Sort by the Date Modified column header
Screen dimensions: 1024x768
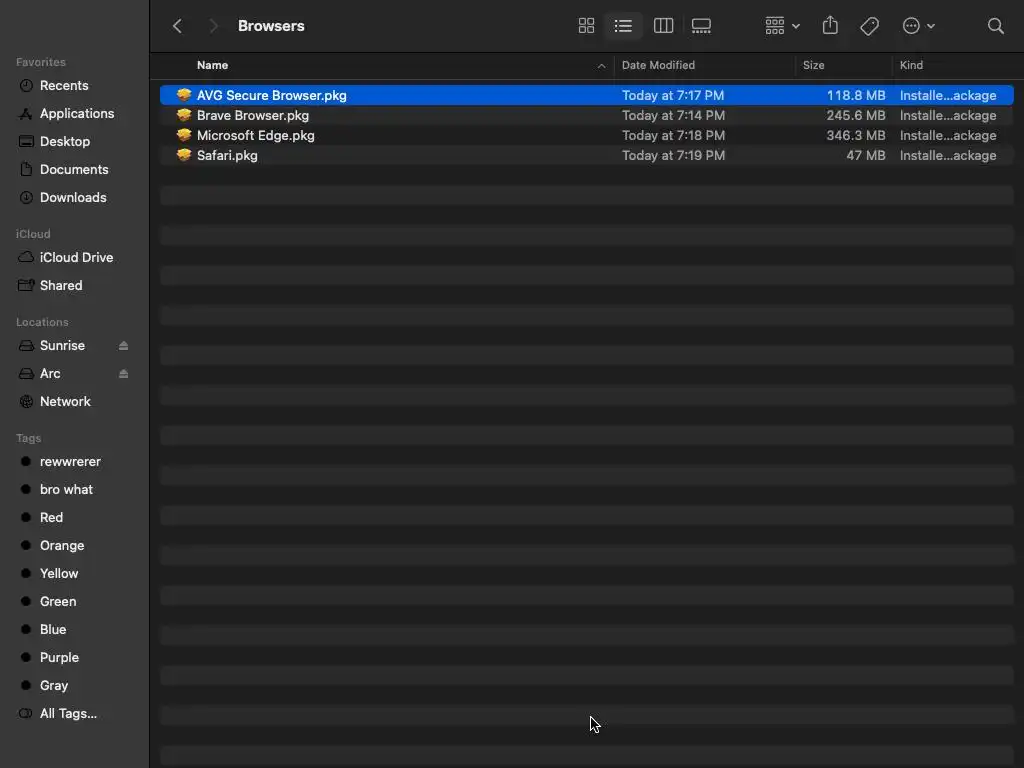pyautogui.click(x=658, y=65)
